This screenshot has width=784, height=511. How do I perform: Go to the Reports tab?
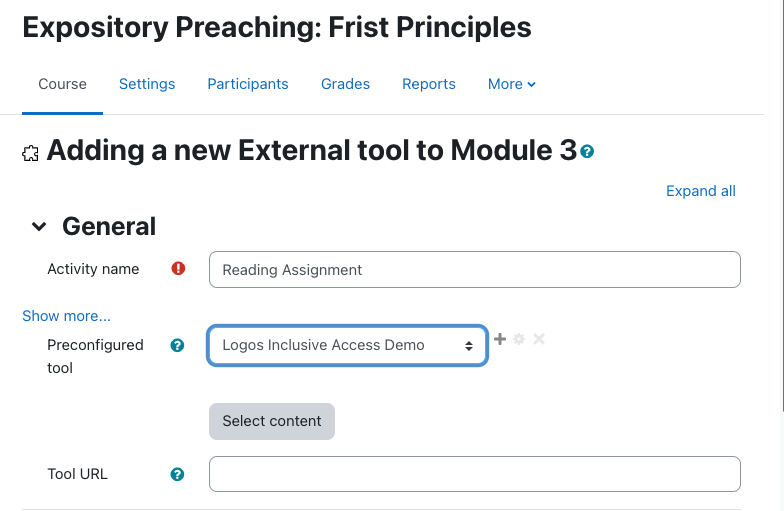pos(429,84)
